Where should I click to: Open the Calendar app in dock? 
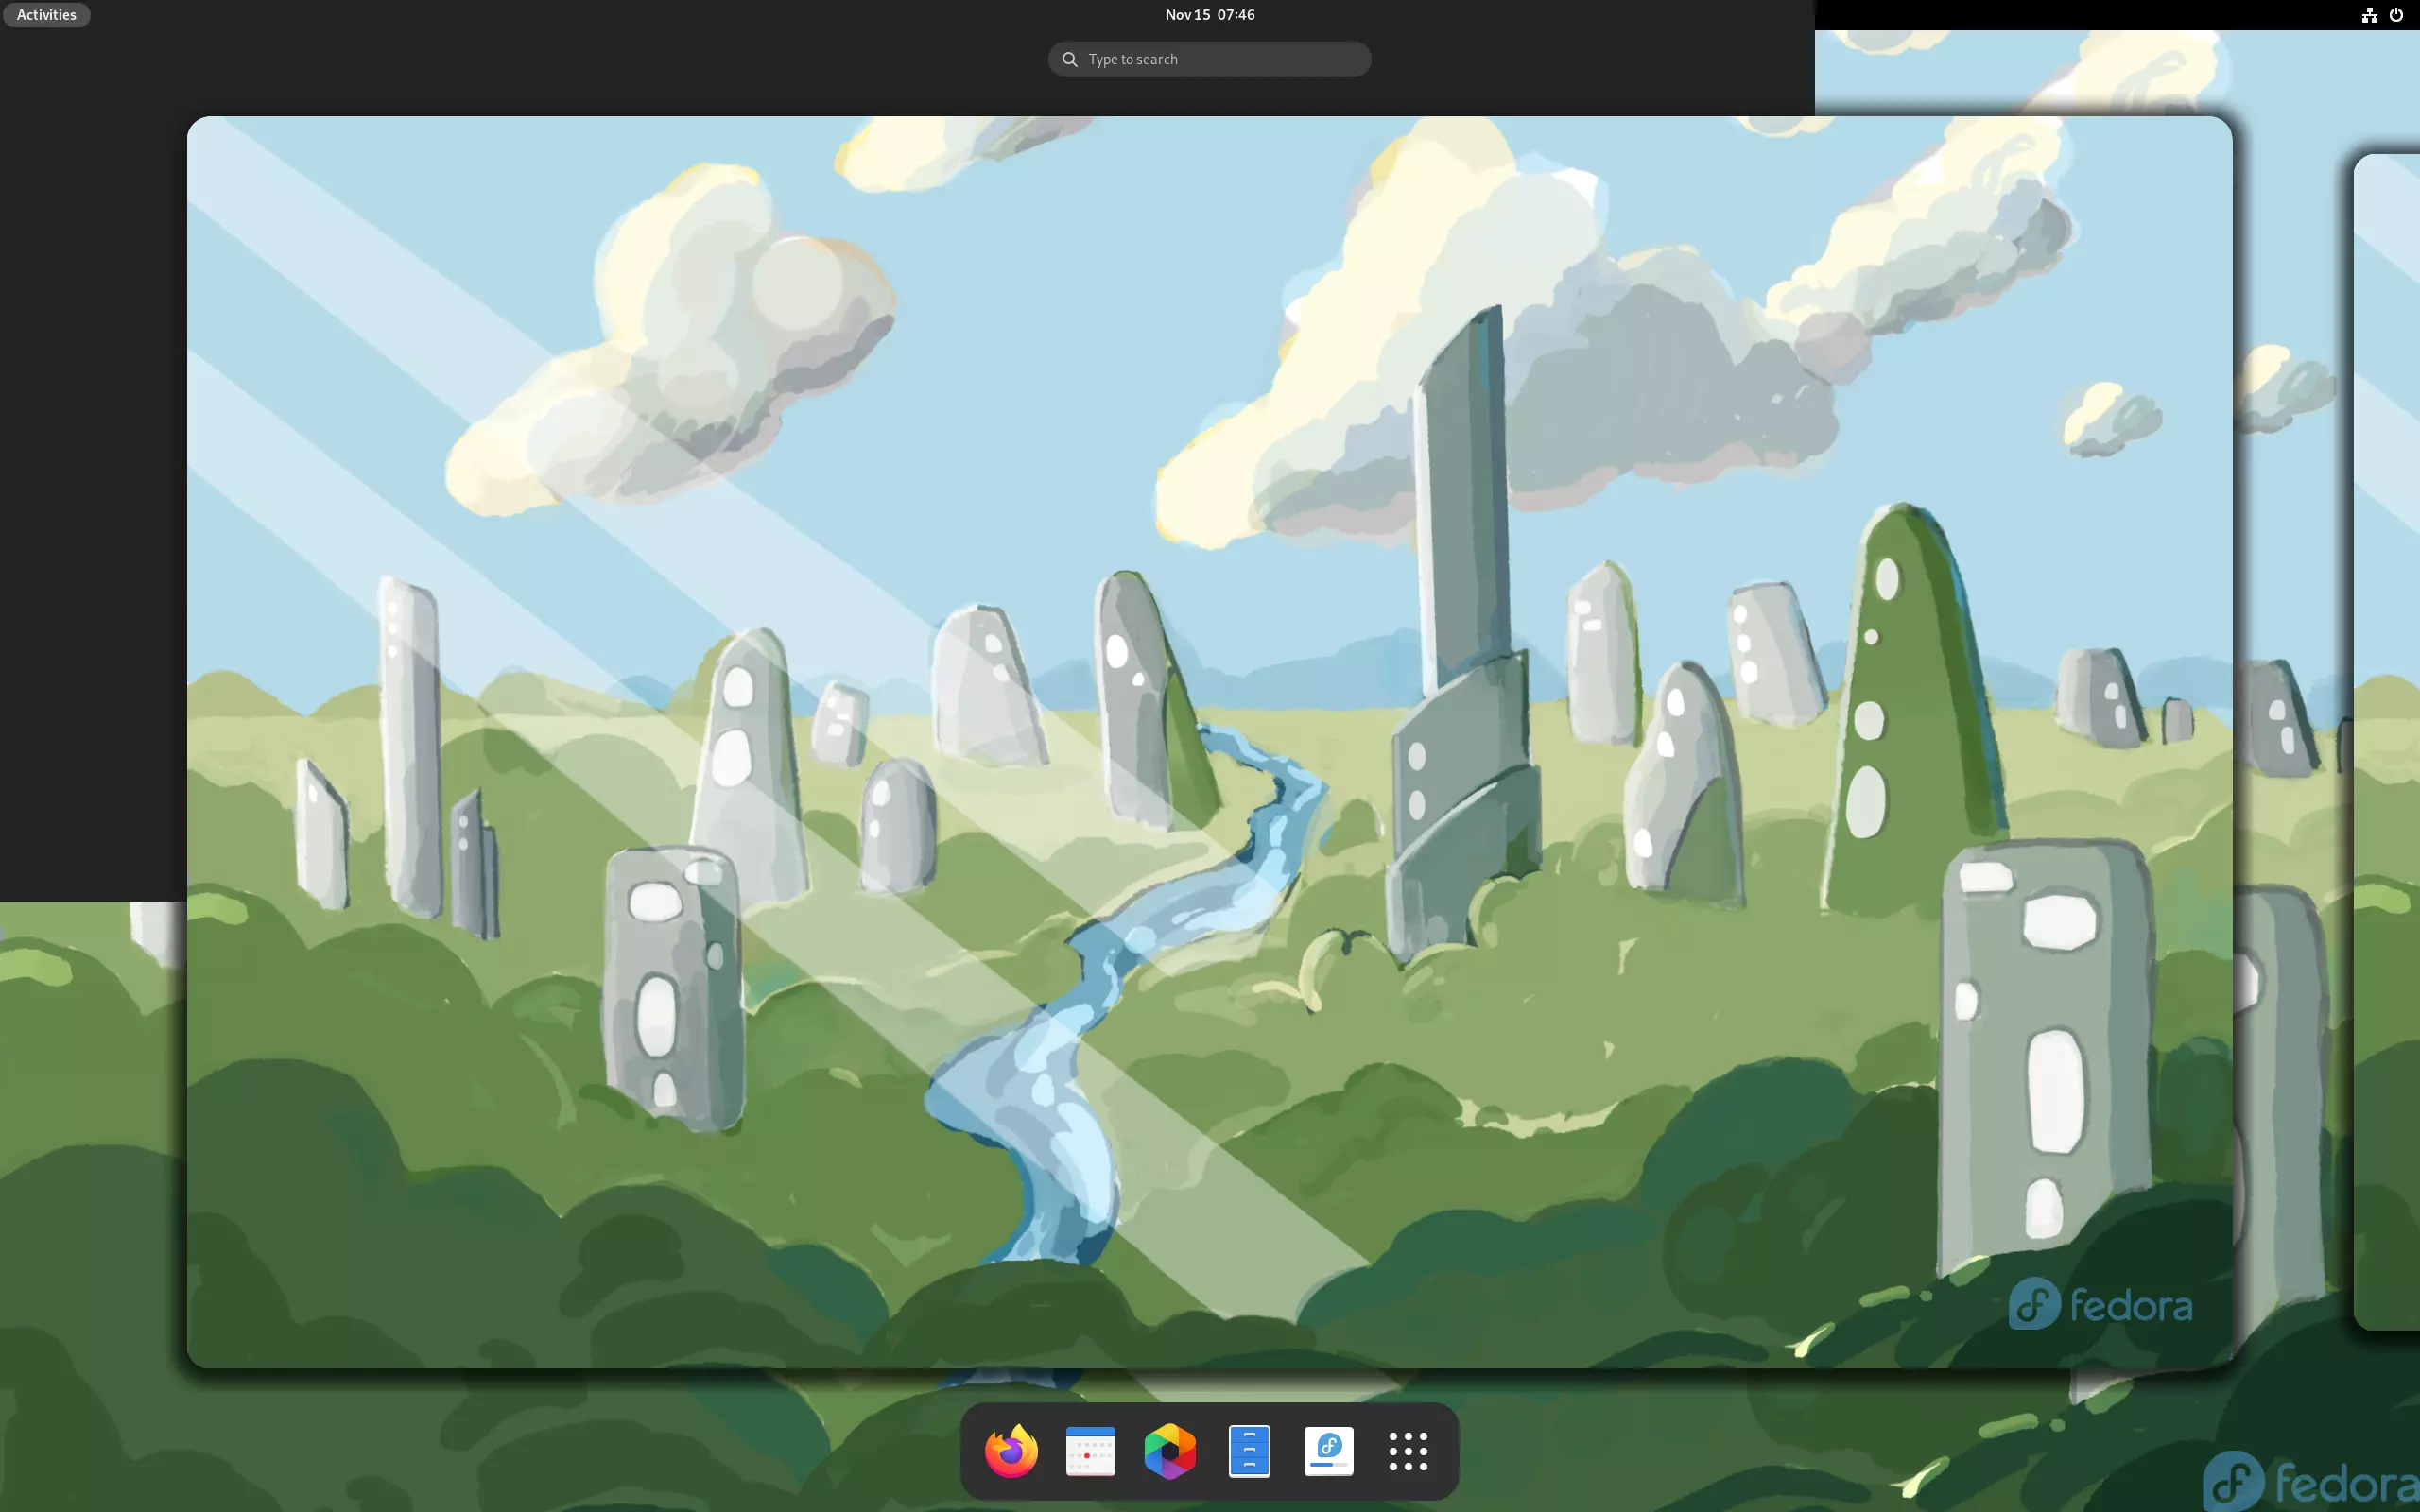[x=1090, y=1450]
